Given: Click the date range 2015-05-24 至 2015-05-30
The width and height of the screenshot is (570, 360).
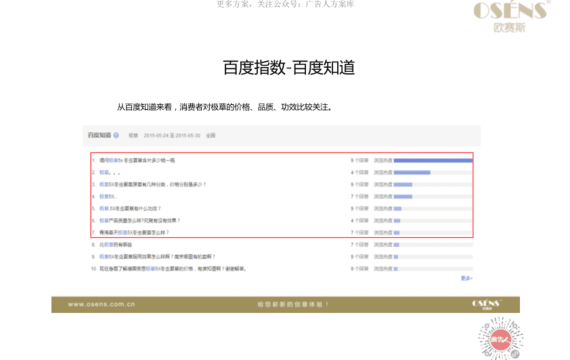Looking at the screenshot, I should coord(172,136).
